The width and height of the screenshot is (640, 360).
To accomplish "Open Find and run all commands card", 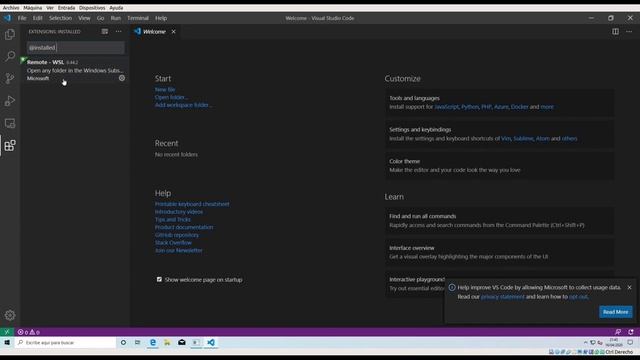I will 500,221.
